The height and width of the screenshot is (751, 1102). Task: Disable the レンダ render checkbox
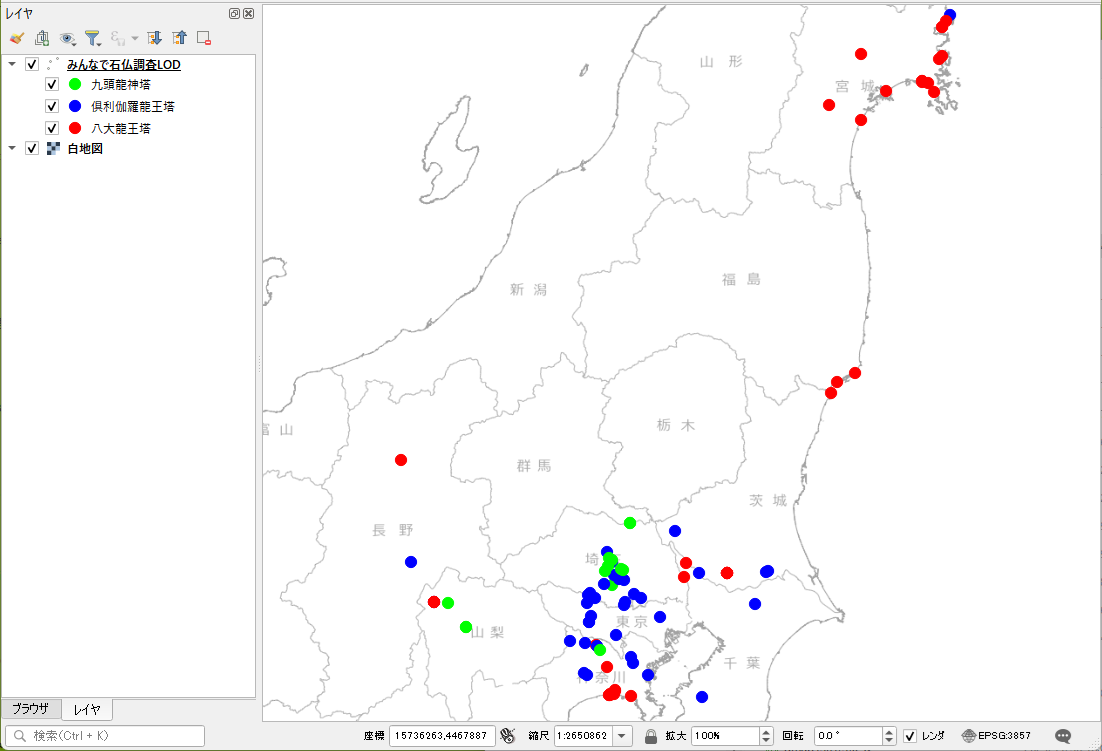tap(909, 736)
